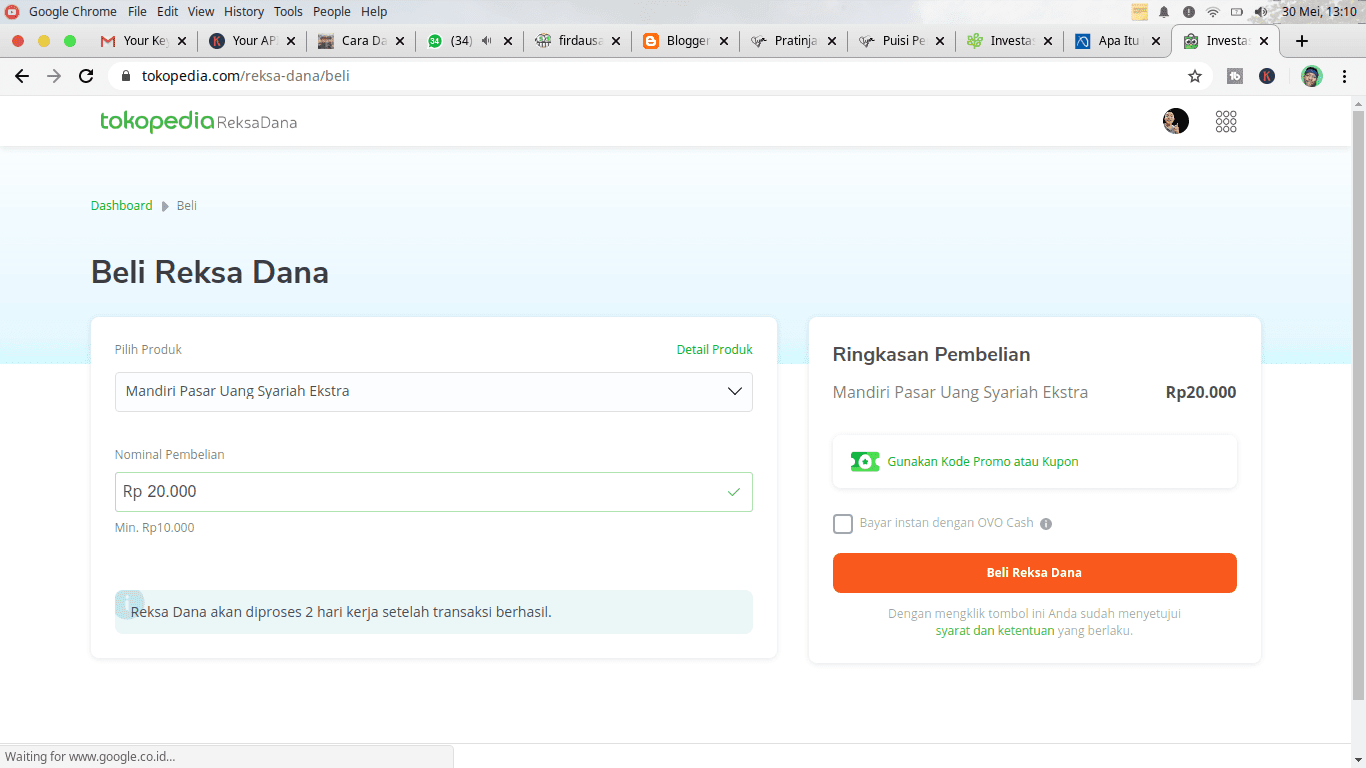
Task: Open the Tokopedia apps grid icon
Action: [x=1226, y=121]
